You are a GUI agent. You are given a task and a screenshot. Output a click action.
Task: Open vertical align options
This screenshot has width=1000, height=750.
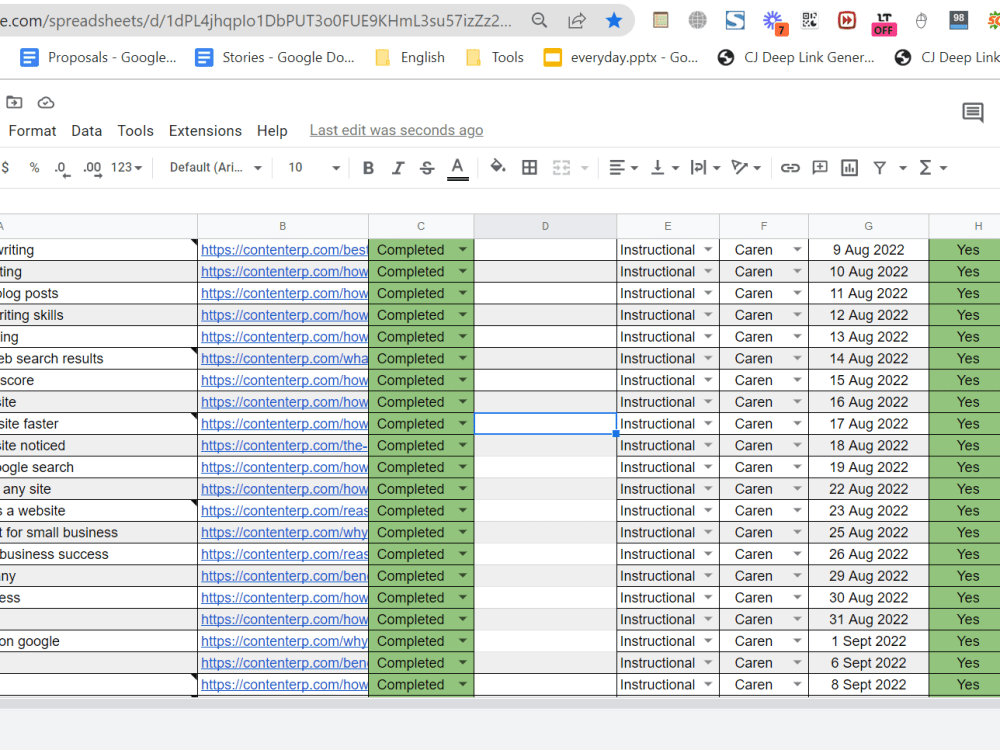pos(665,168)
